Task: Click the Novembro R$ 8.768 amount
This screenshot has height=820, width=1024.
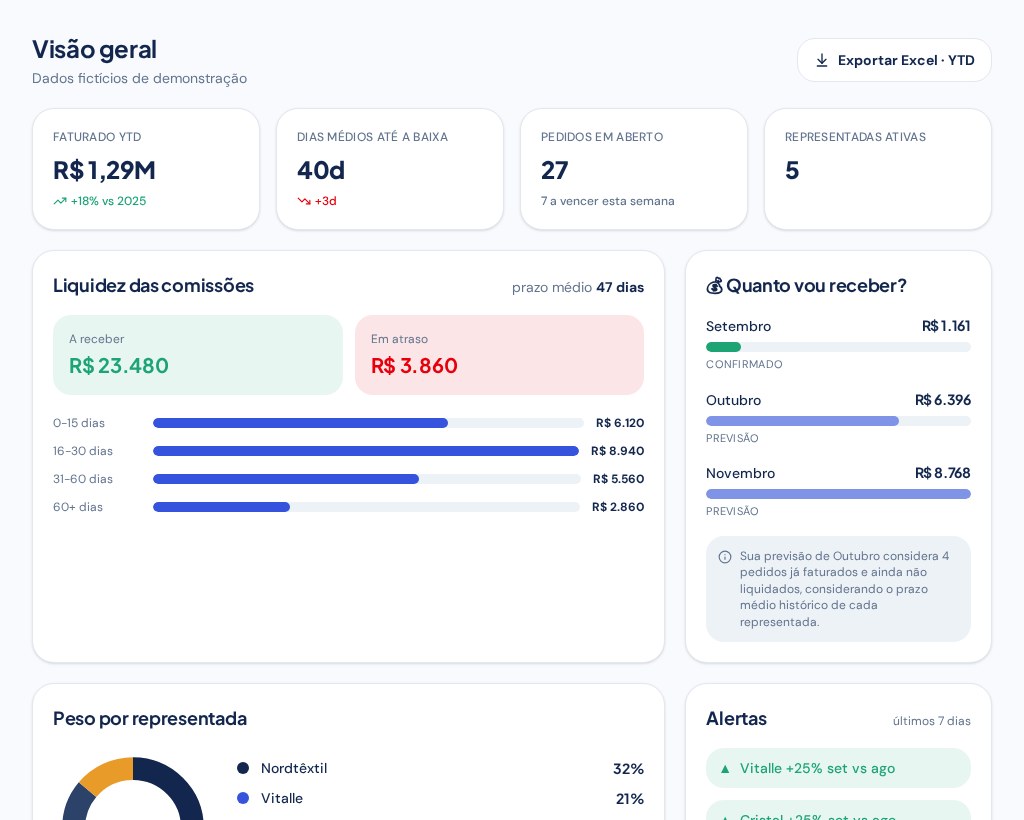Action: (x=943, y=473)
